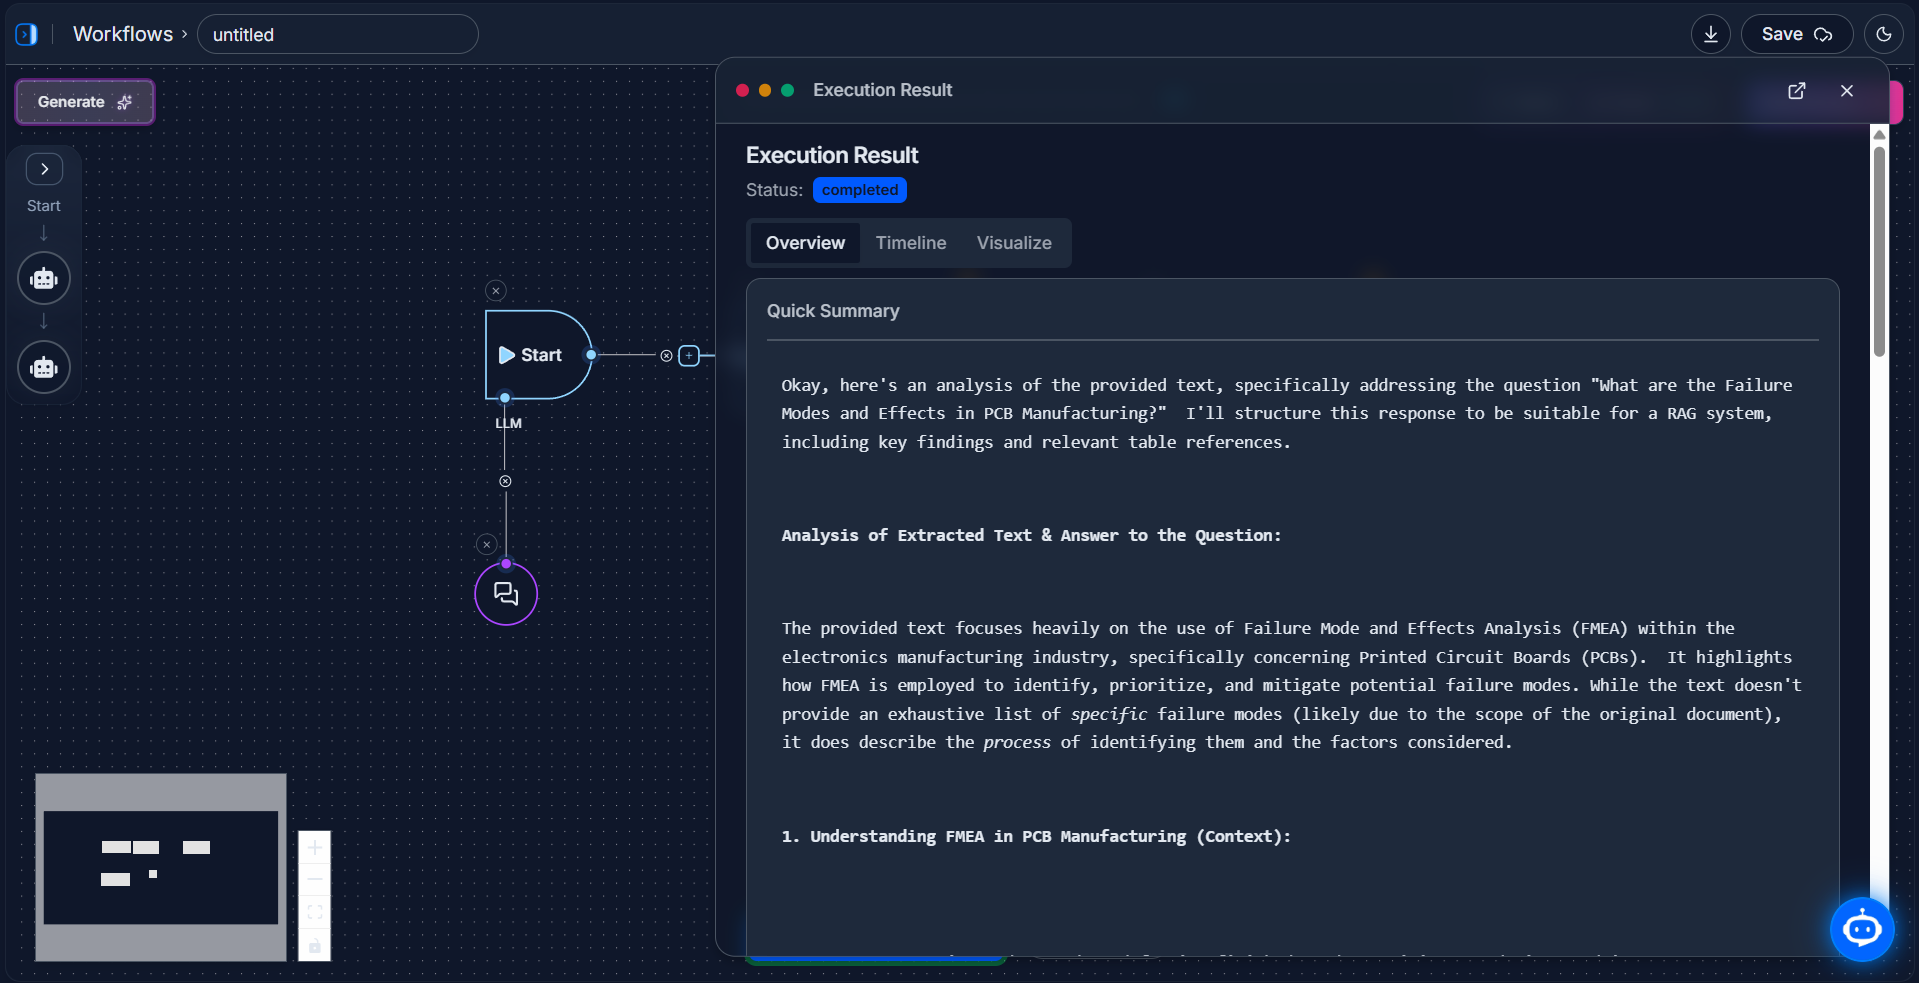Open the chatbot assistant bubble
1919x983 pixels.
pyautogui.click(x=1861, y=929)
